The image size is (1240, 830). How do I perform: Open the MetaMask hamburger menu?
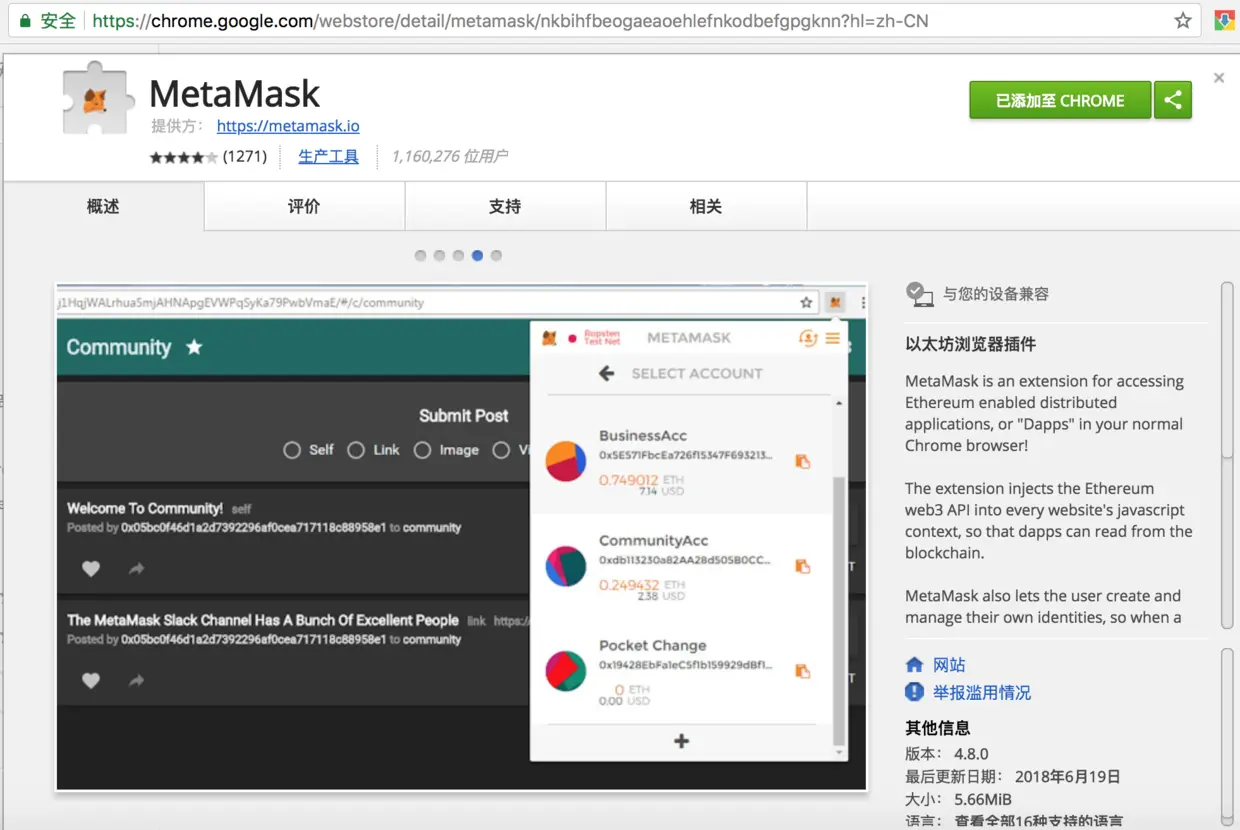(x=832, y=338)
